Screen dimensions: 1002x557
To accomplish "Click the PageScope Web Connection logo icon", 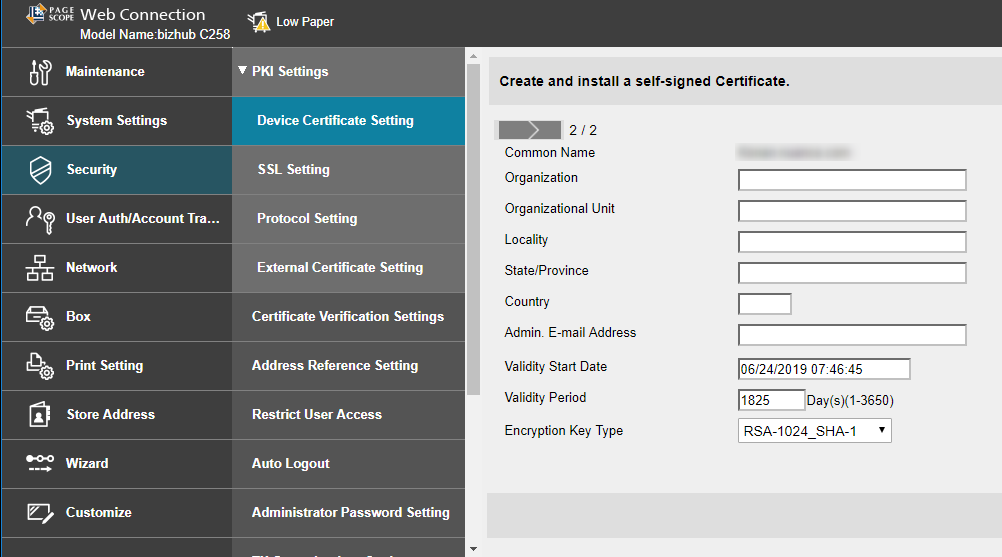I will pos(36,14).
